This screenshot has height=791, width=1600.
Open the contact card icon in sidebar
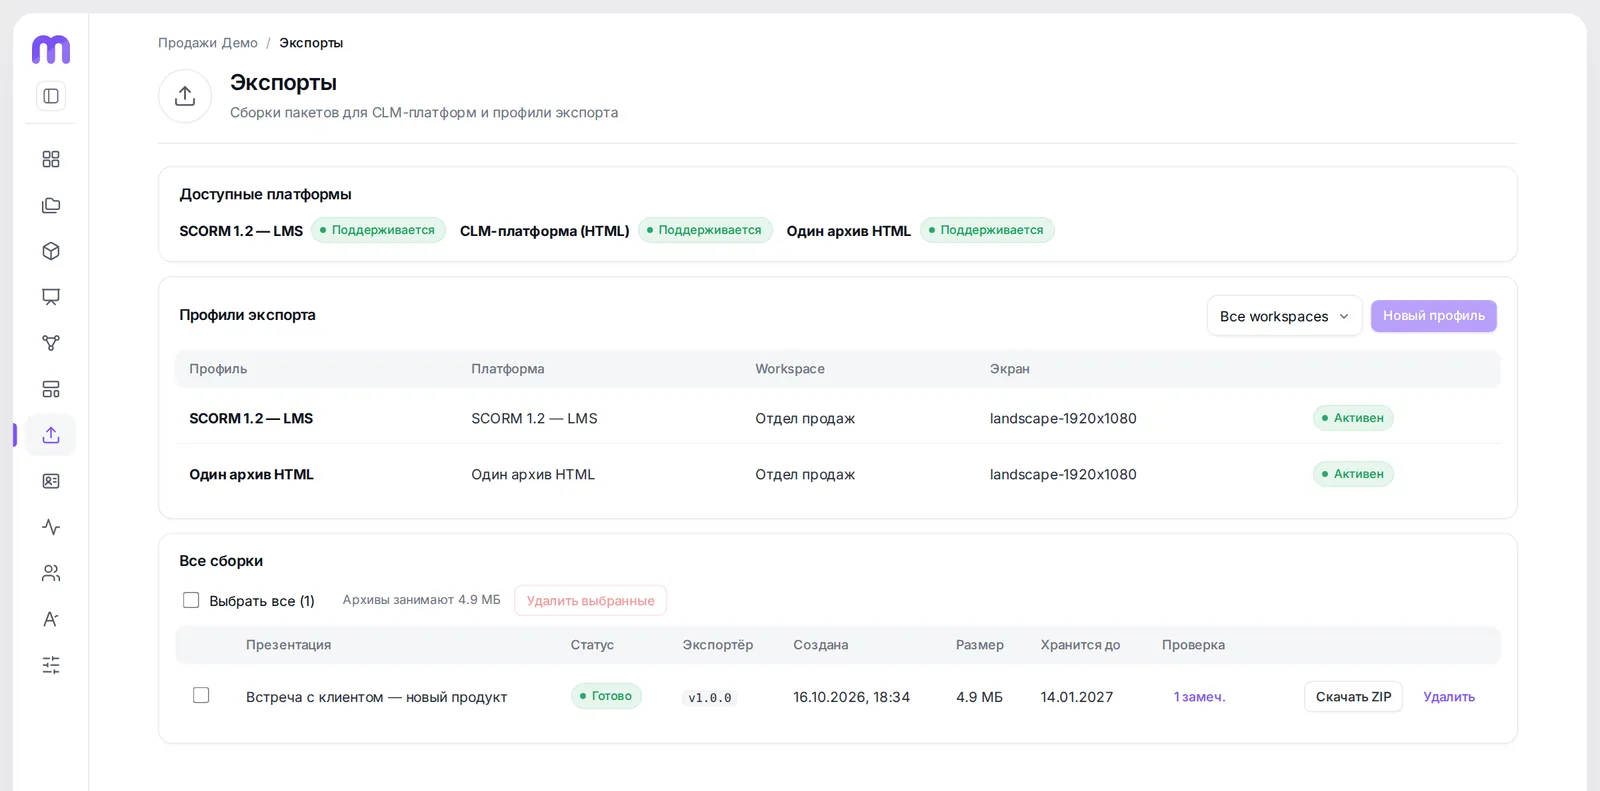[x=51, y=481]
